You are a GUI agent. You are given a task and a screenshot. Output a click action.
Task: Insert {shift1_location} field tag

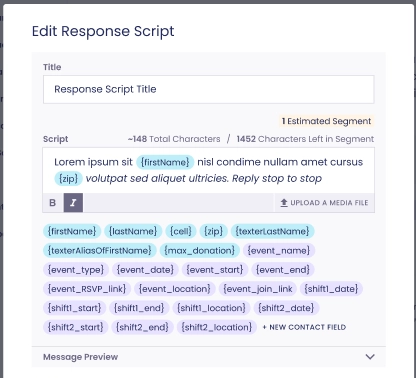[211, 308]
